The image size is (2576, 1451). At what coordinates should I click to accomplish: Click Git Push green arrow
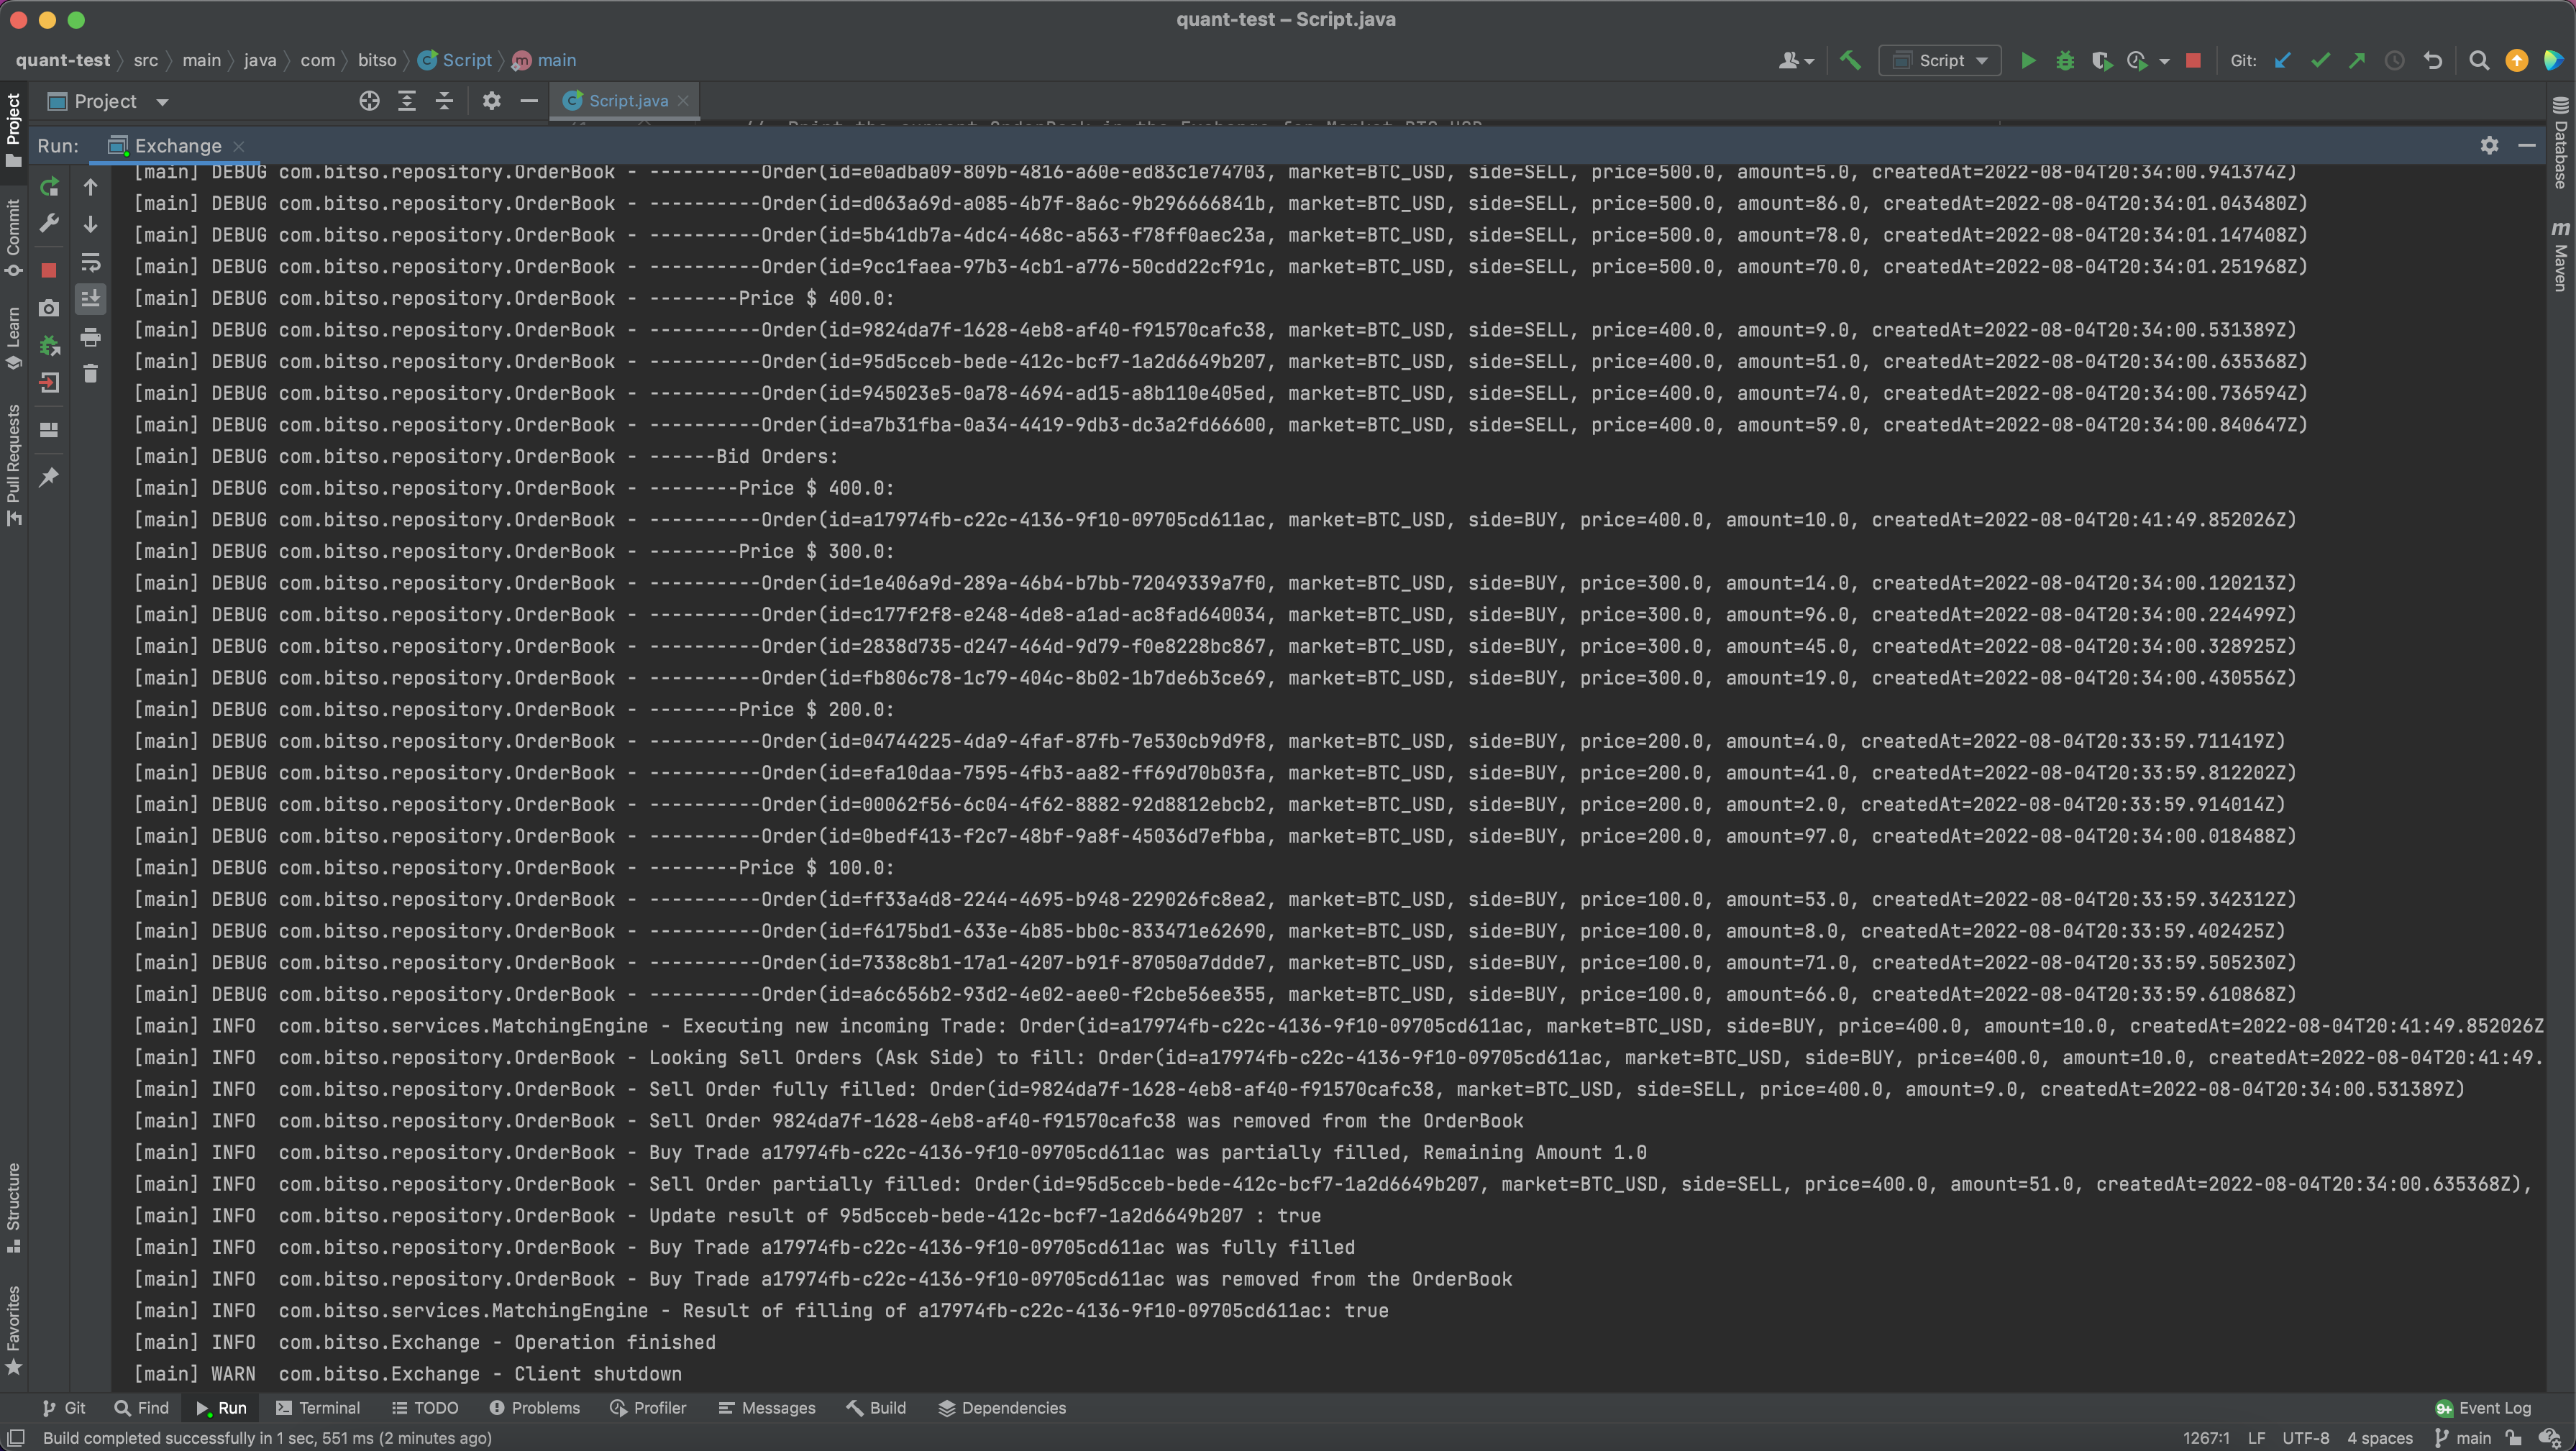2357,61
